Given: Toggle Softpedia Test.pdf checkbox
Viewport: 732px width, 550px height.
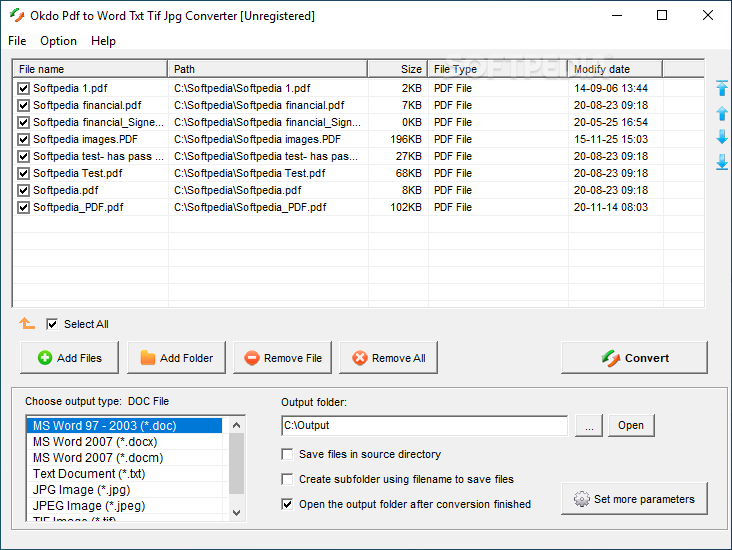Looking at the screenshot, I should pyautogui.click(x=23, y=173).
